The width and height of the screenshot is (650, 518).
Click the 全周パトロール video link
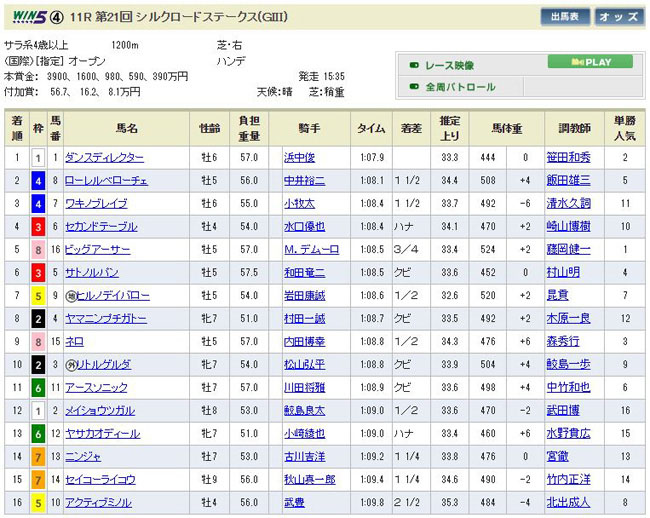[460, 87]
